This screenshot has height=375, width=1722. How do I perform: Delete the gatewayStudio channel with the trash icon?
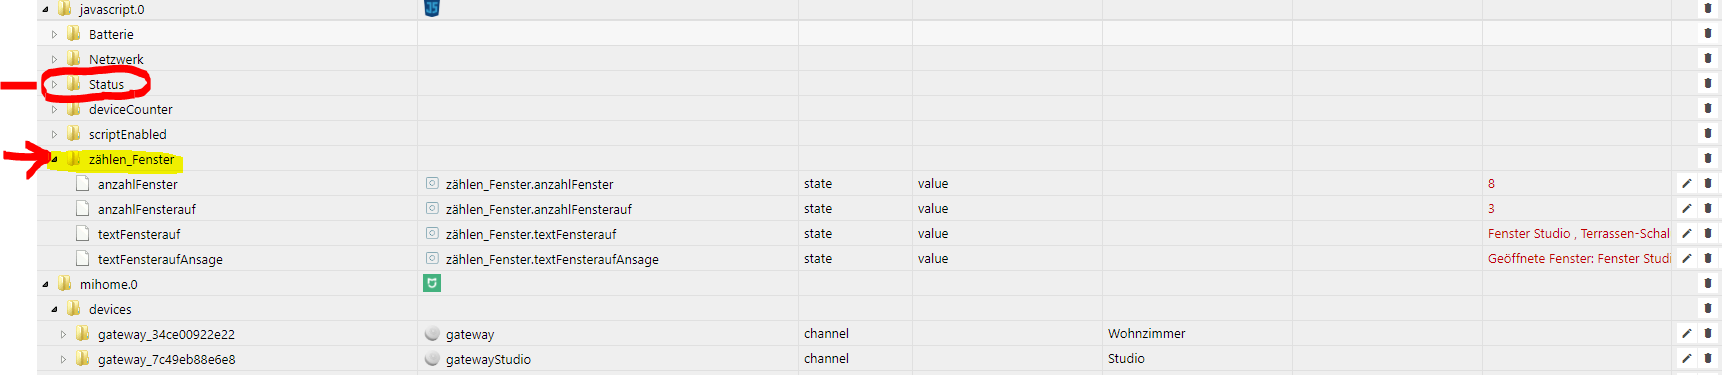pyautogui.click(x=1707, y=358)
